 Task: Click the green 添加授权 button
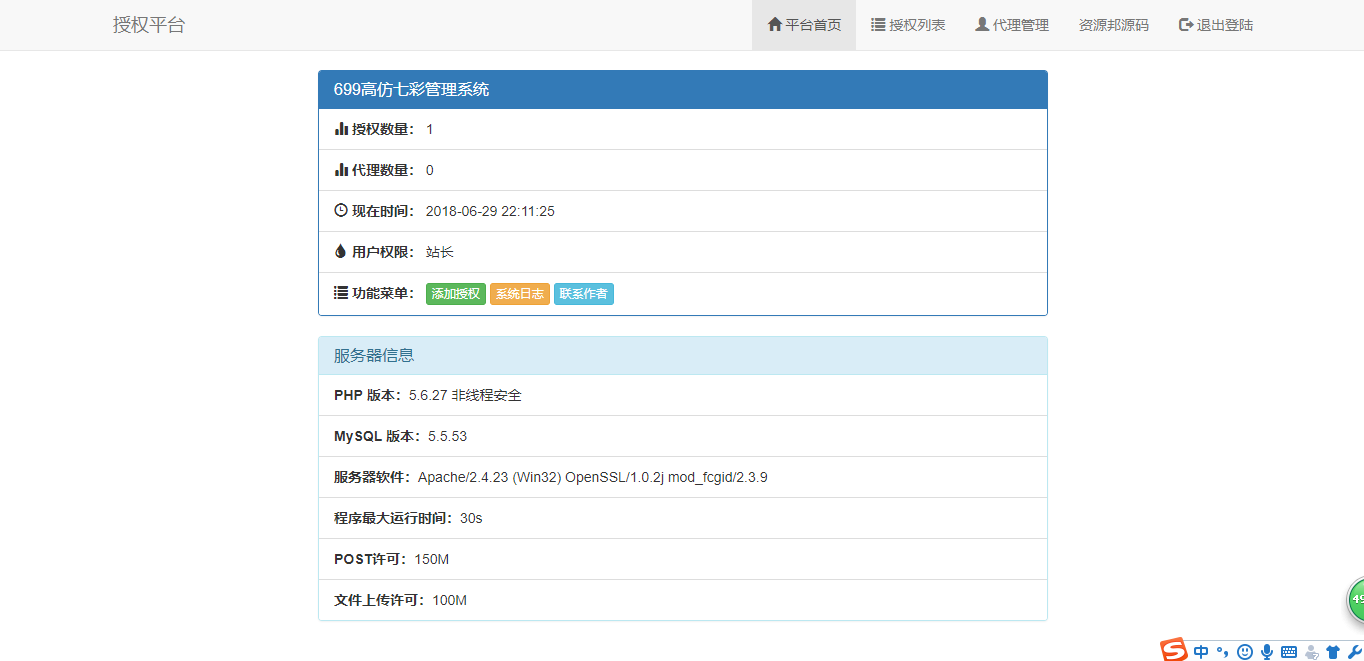click(x=456, y=294)
